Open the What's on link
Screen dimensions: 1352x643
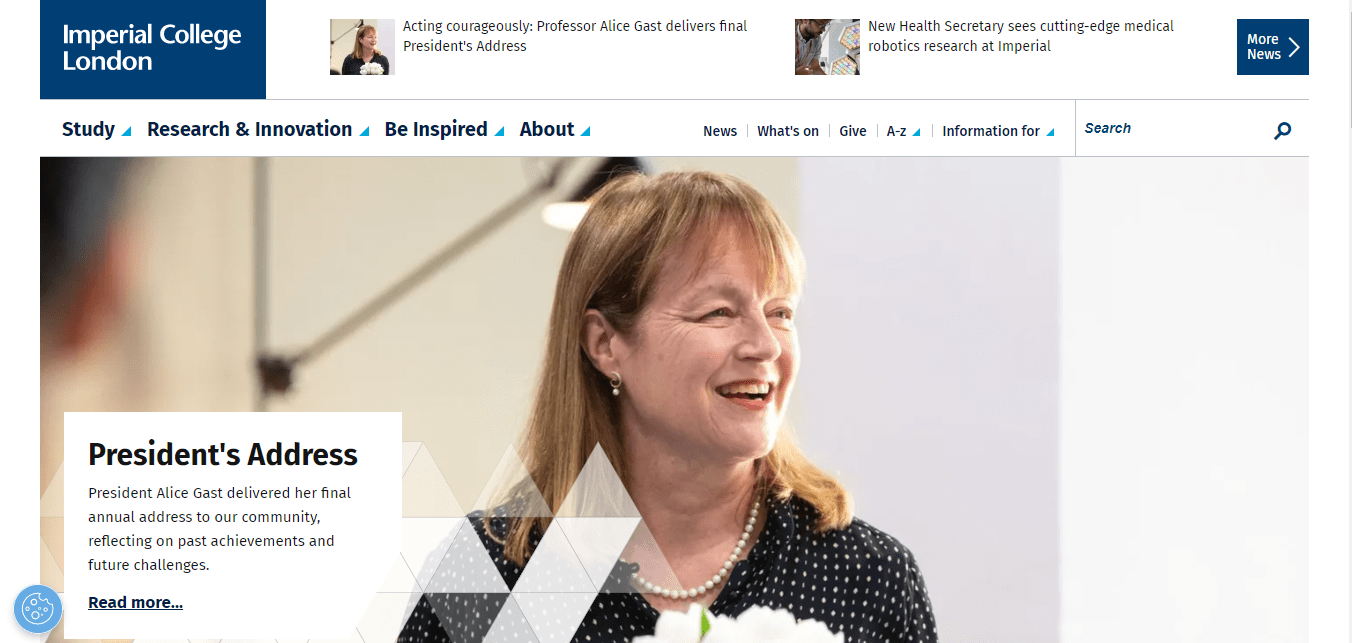(788, 131)
